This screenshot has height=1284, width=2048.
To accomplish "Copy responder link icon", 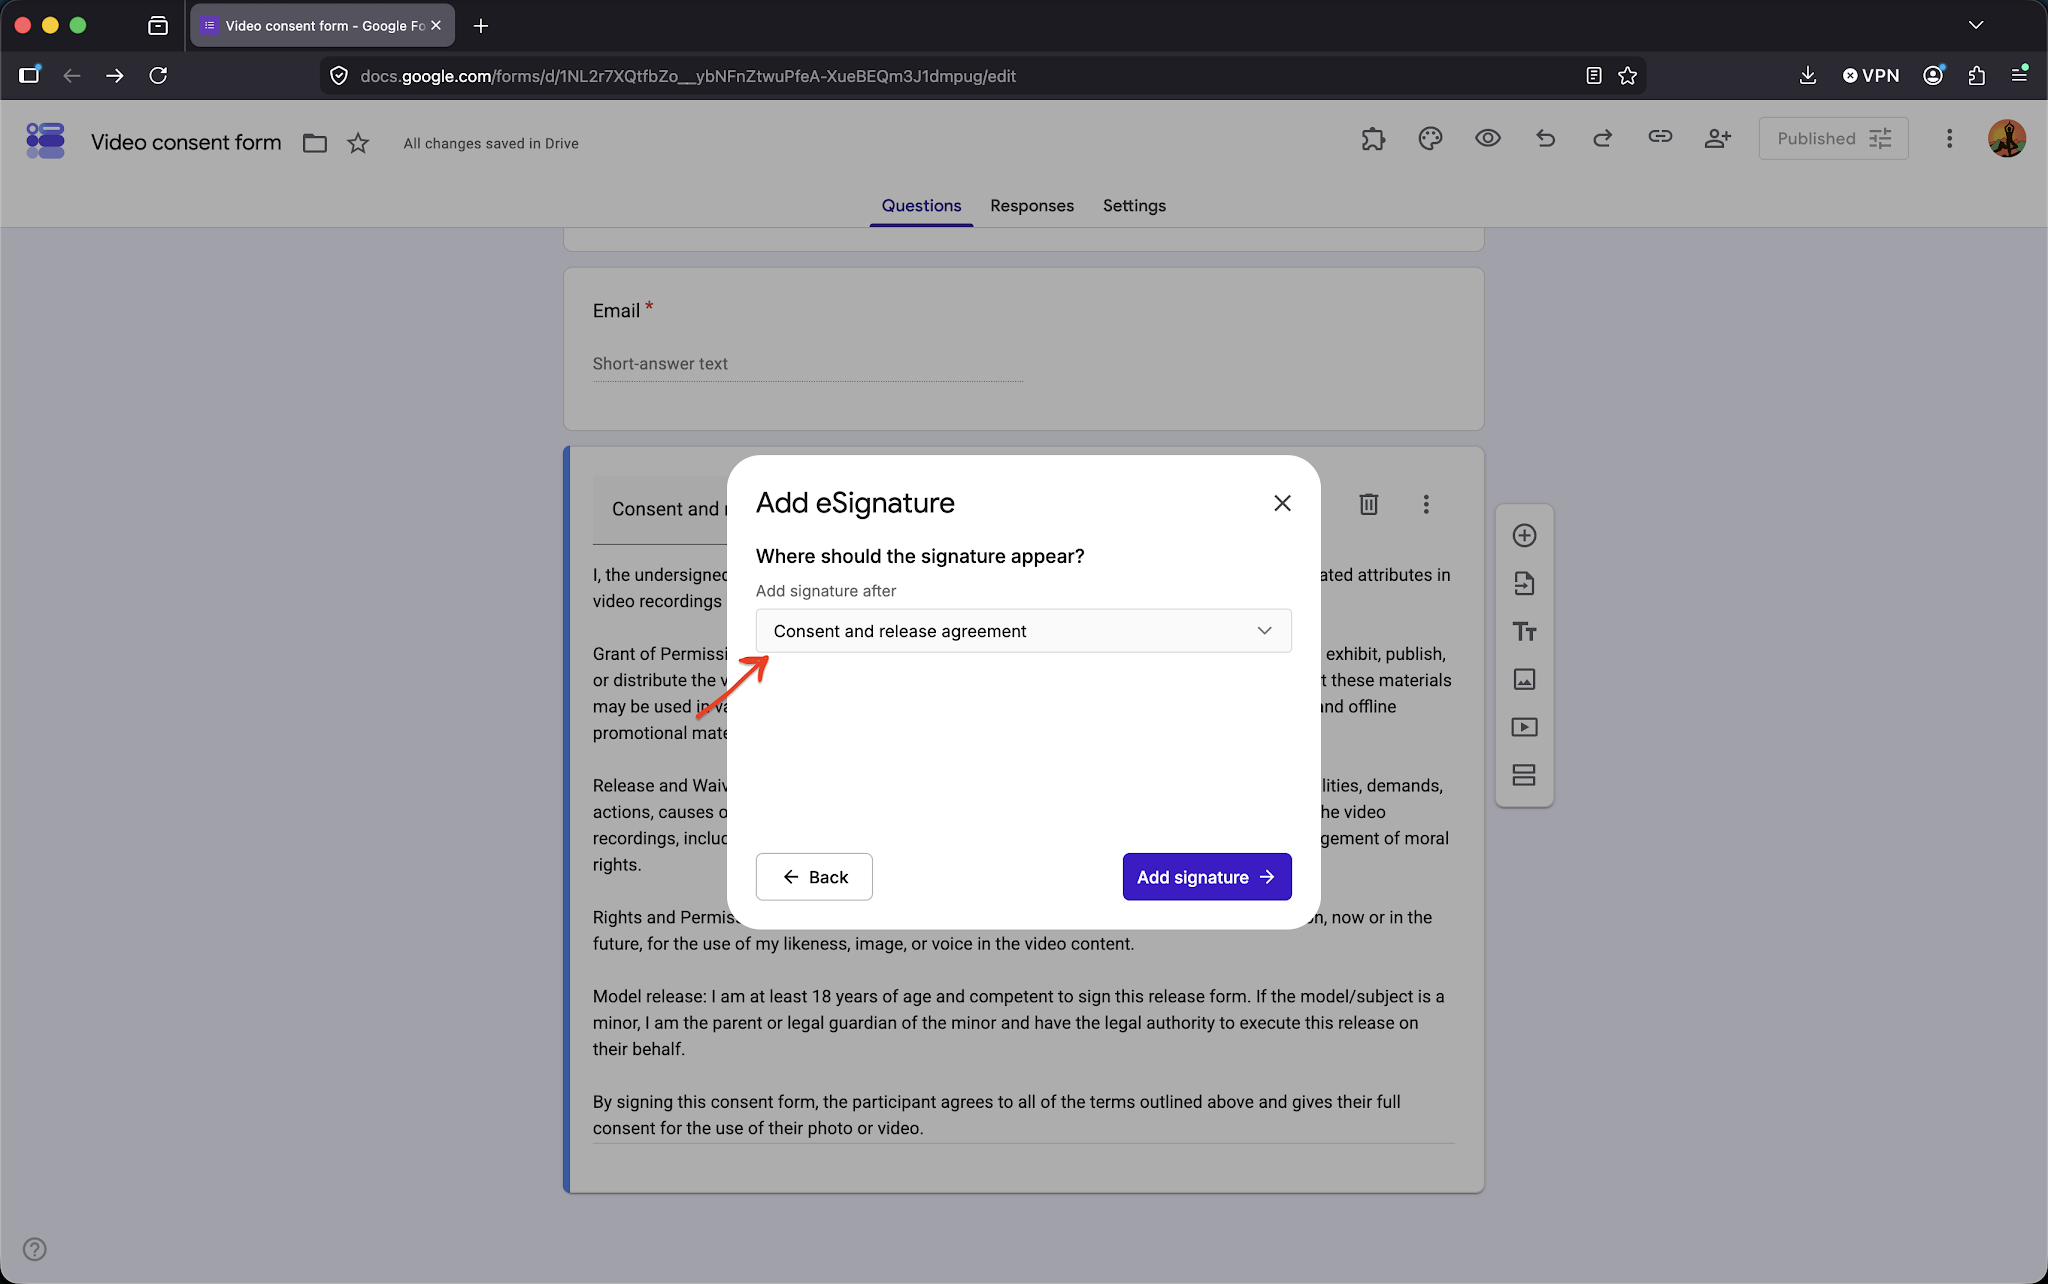I will tap(1660, 137).
